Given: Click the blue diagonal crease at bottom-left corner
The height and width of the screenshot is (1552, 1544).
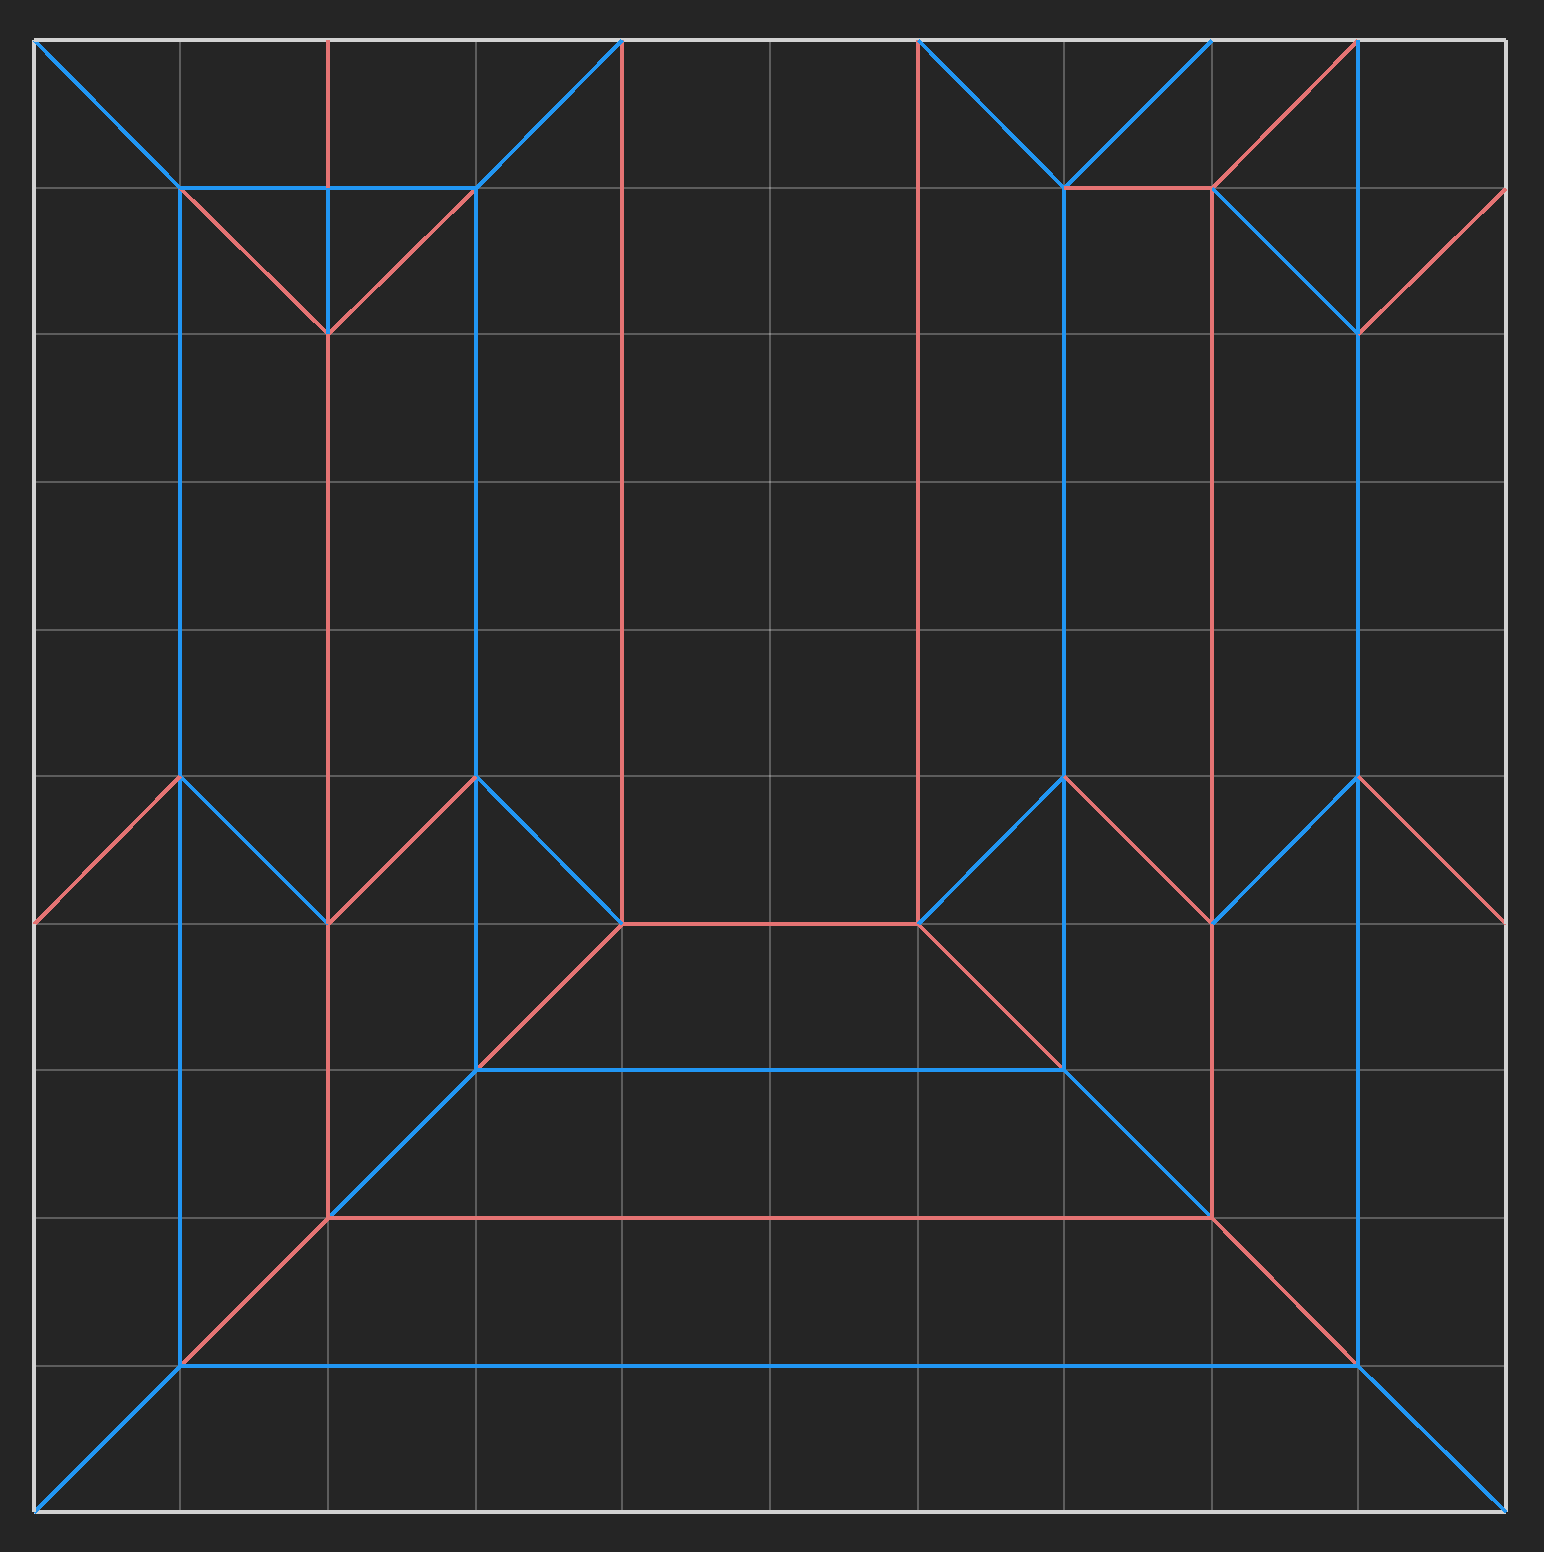Looking at the screenshot, I should (x=107, y=1438).
